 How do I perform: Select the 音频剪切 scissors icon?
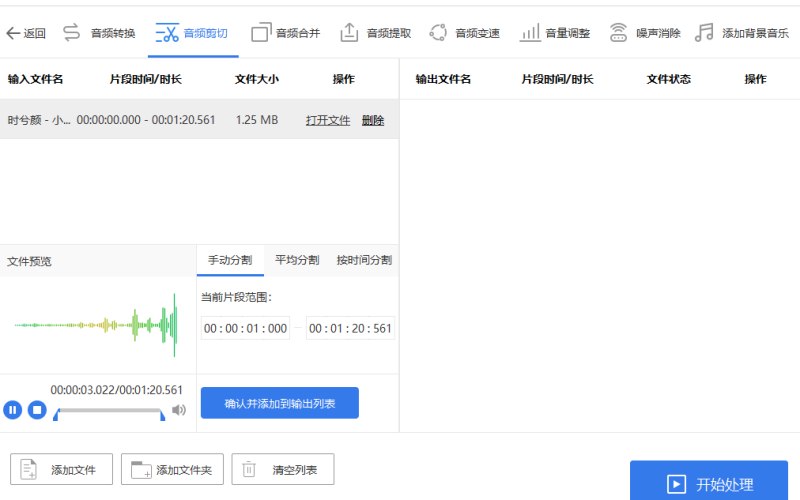point(167,33)
